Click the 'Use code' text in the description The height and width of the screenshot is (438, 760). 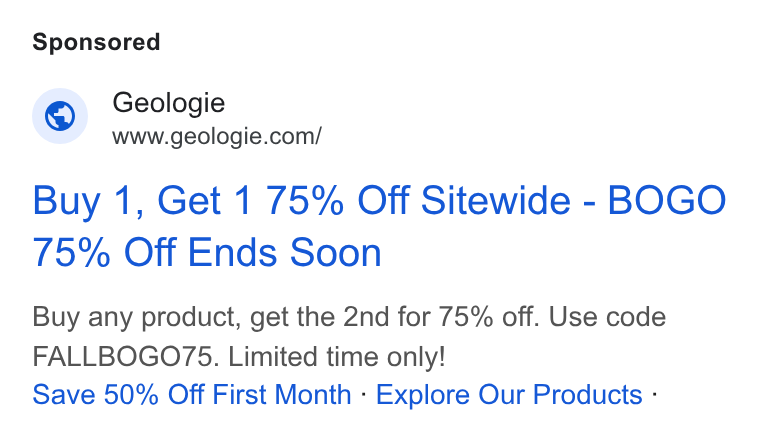pos(607,317)
